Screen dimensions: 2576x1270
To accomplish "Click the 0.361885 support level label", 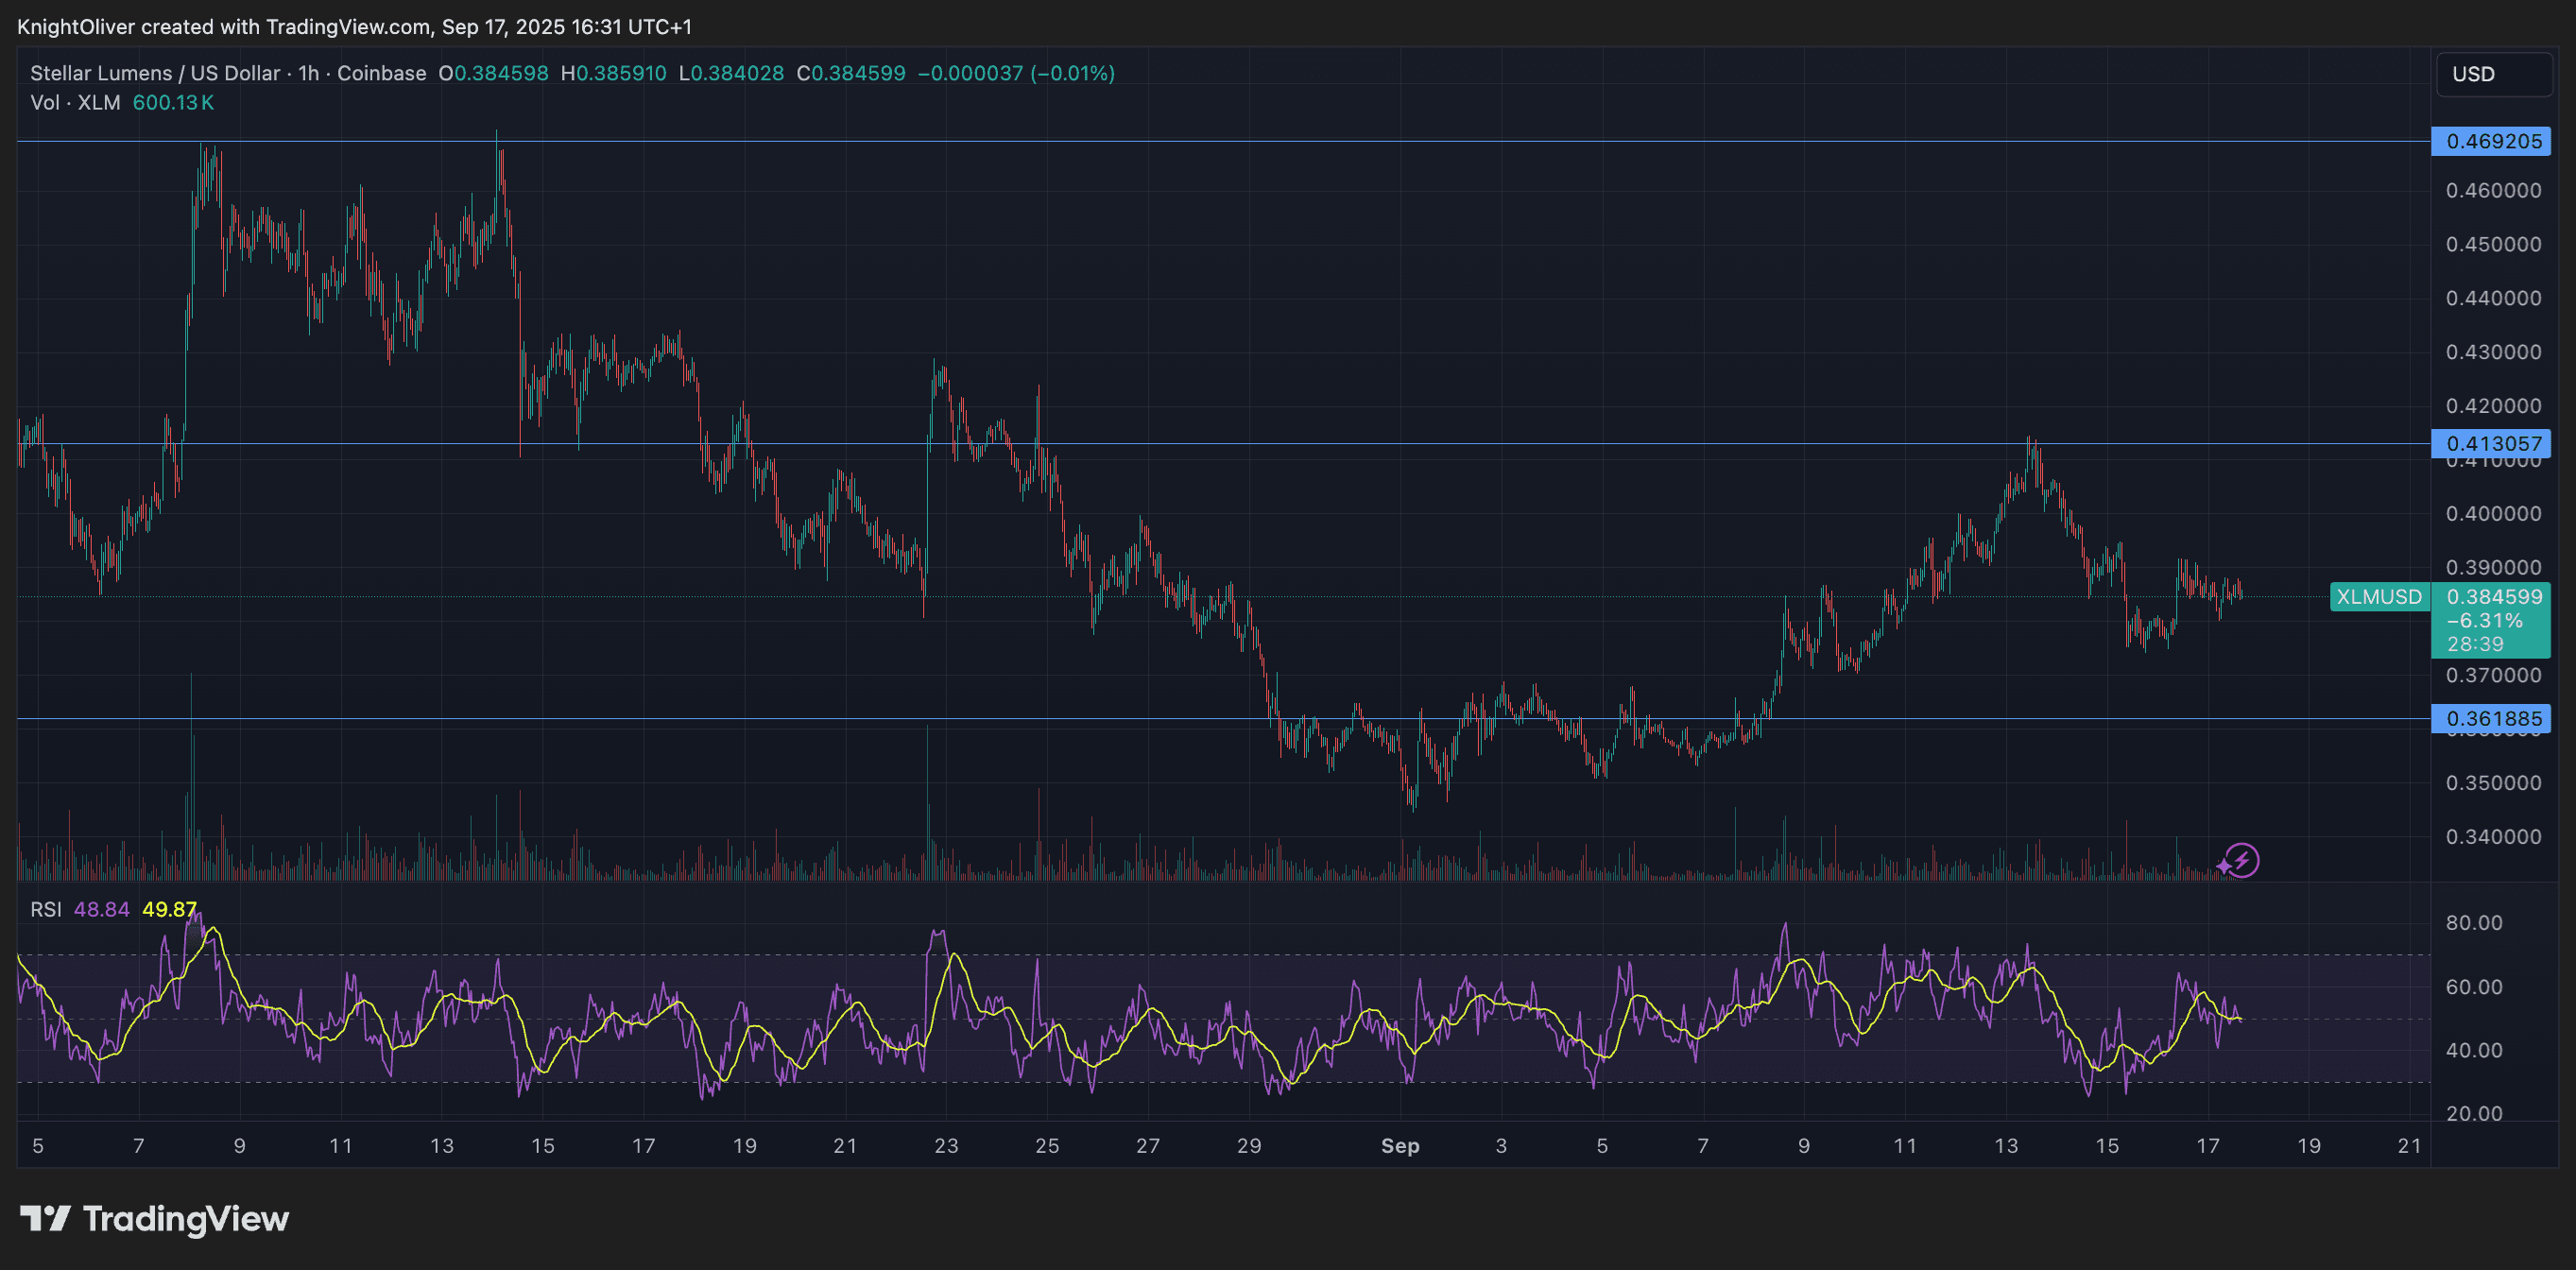I will [2492, 719].
